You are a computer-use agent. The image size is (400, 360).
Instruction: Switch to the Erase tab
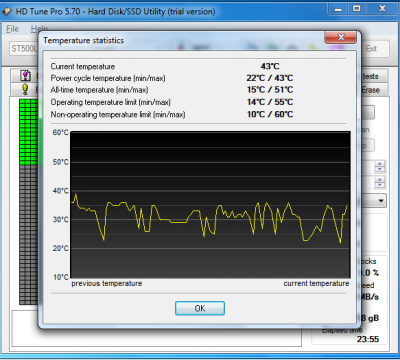[x=373, y=90]
